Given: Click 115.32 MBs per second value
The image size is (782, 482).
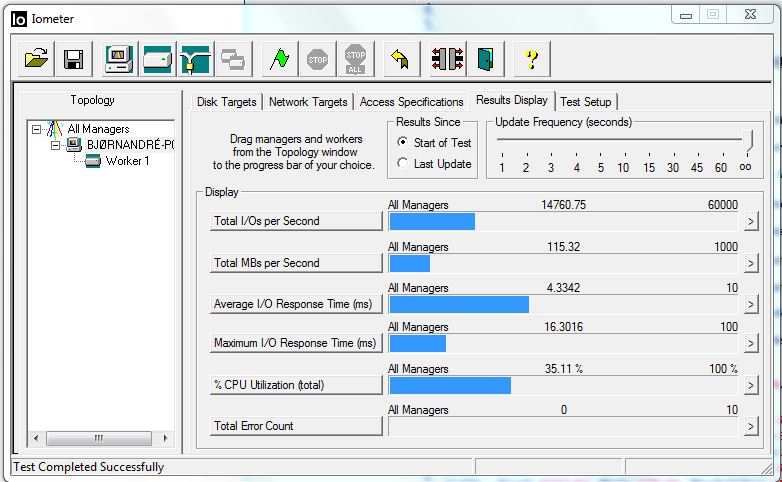Looking at the screenshot, I should pos(564,246).
